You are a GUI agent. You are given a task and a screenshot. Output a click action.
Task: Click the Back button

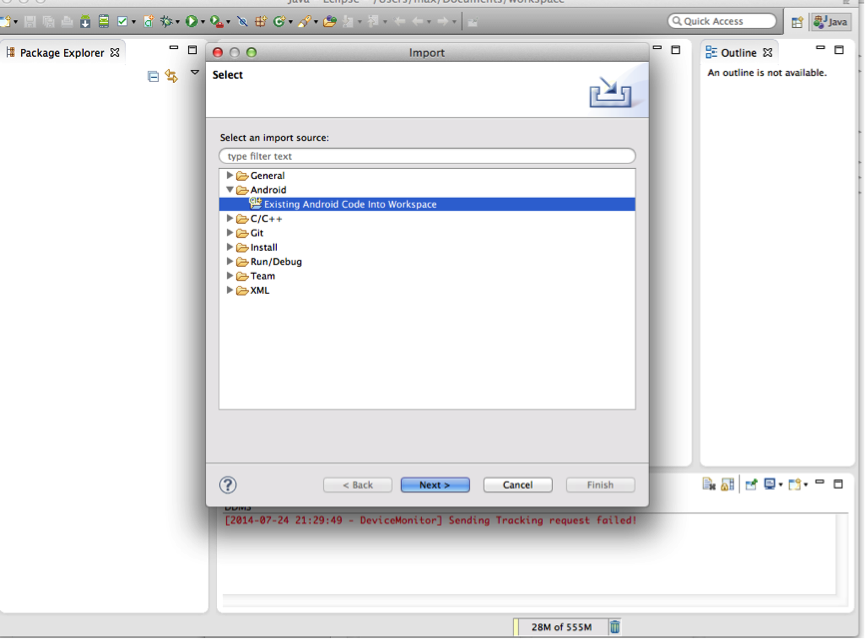(357, 484)
